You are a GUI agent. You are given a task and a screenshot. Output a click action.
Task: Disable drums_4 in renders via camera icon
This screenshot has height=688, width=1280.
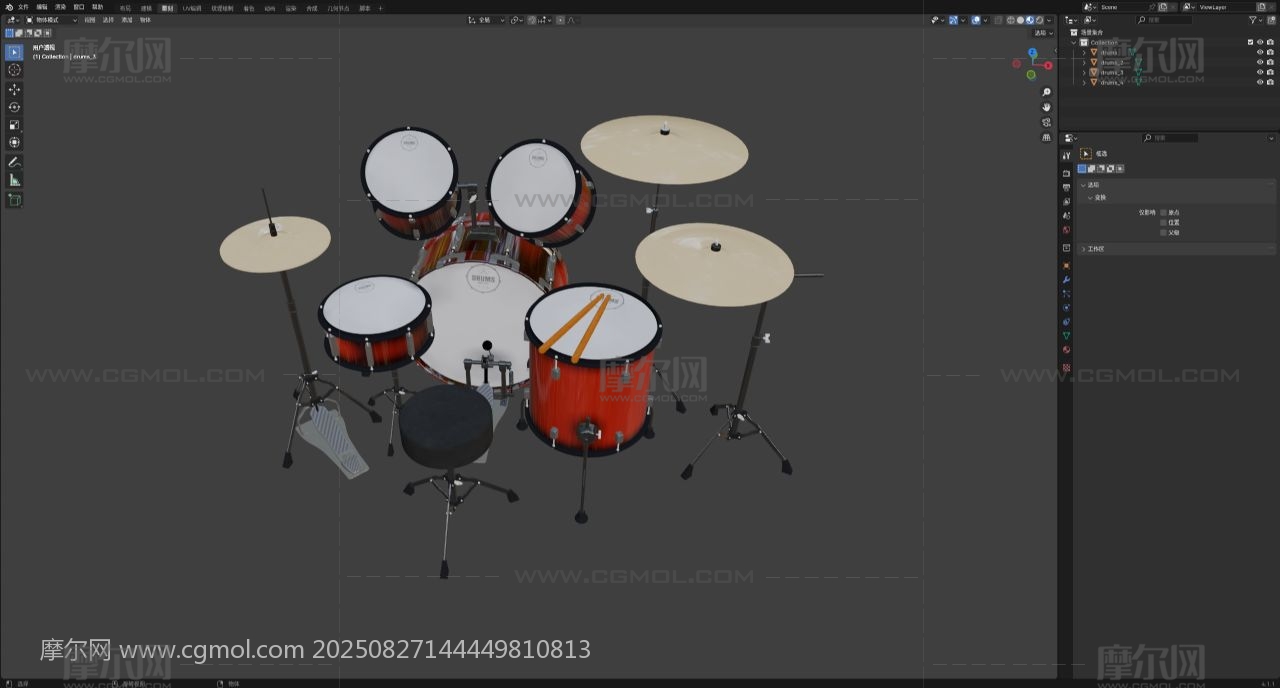coord(1270,82)
